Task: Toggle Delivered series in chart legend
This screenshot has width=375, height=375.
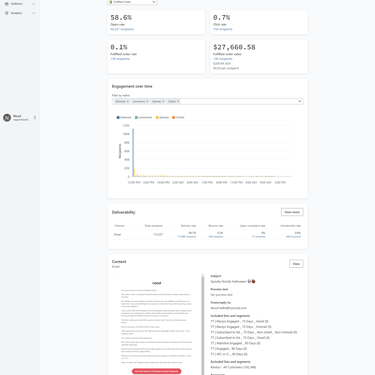Action: coord(124,117)
